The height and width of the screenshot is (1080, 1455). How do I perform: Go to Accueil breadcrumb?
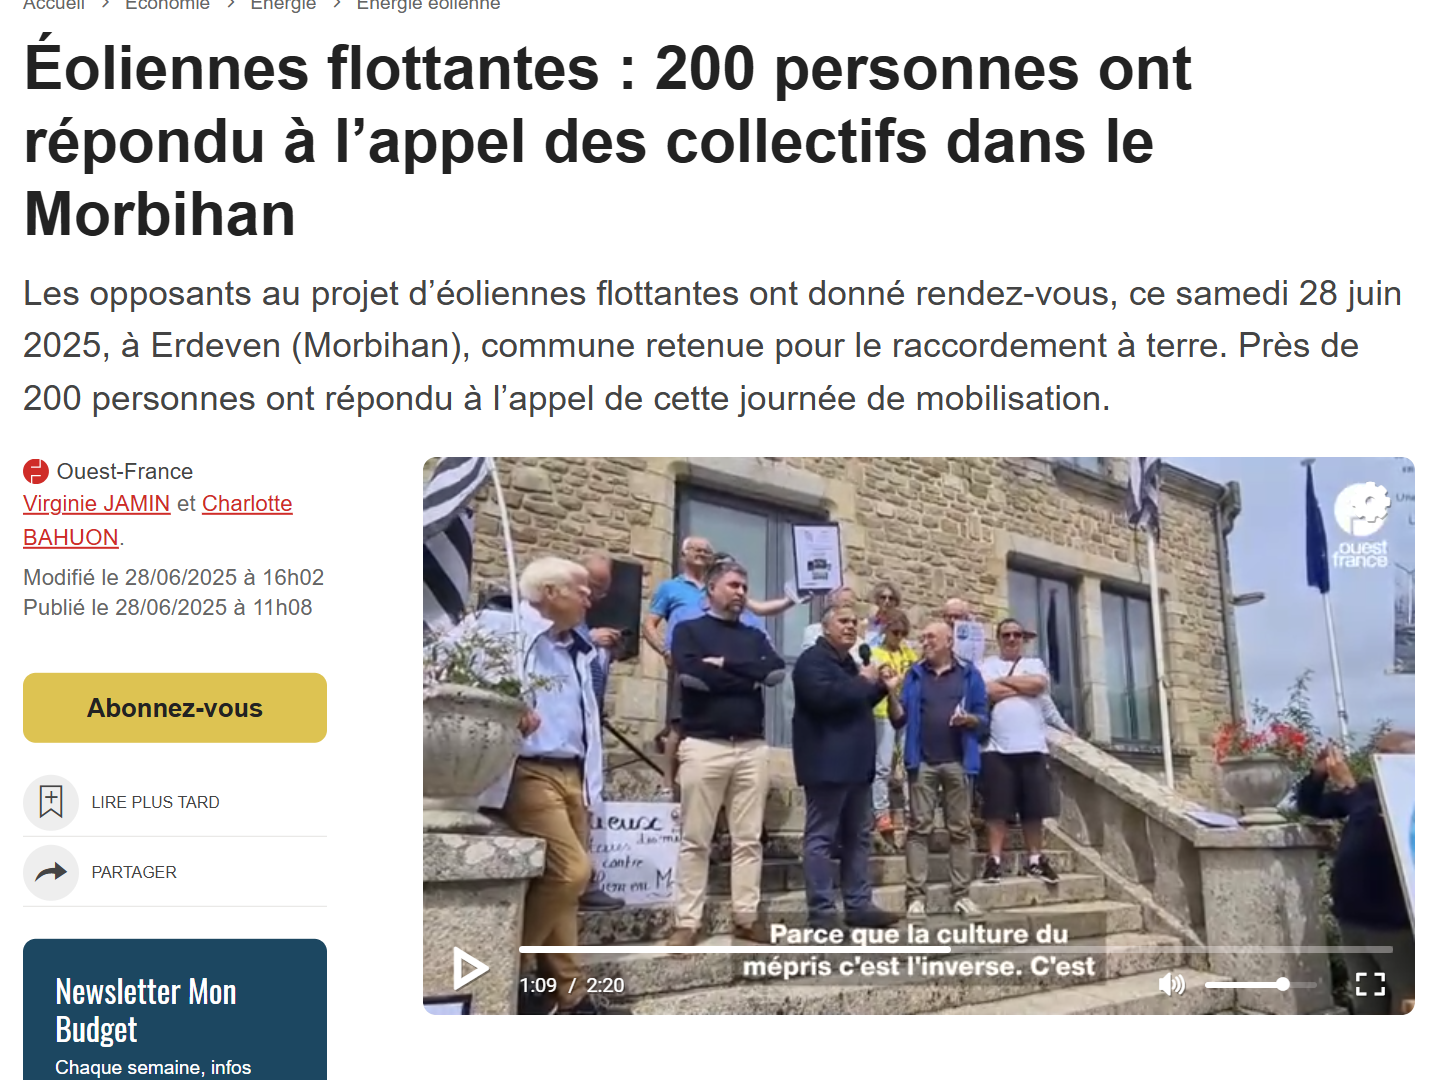coord(54,5)
